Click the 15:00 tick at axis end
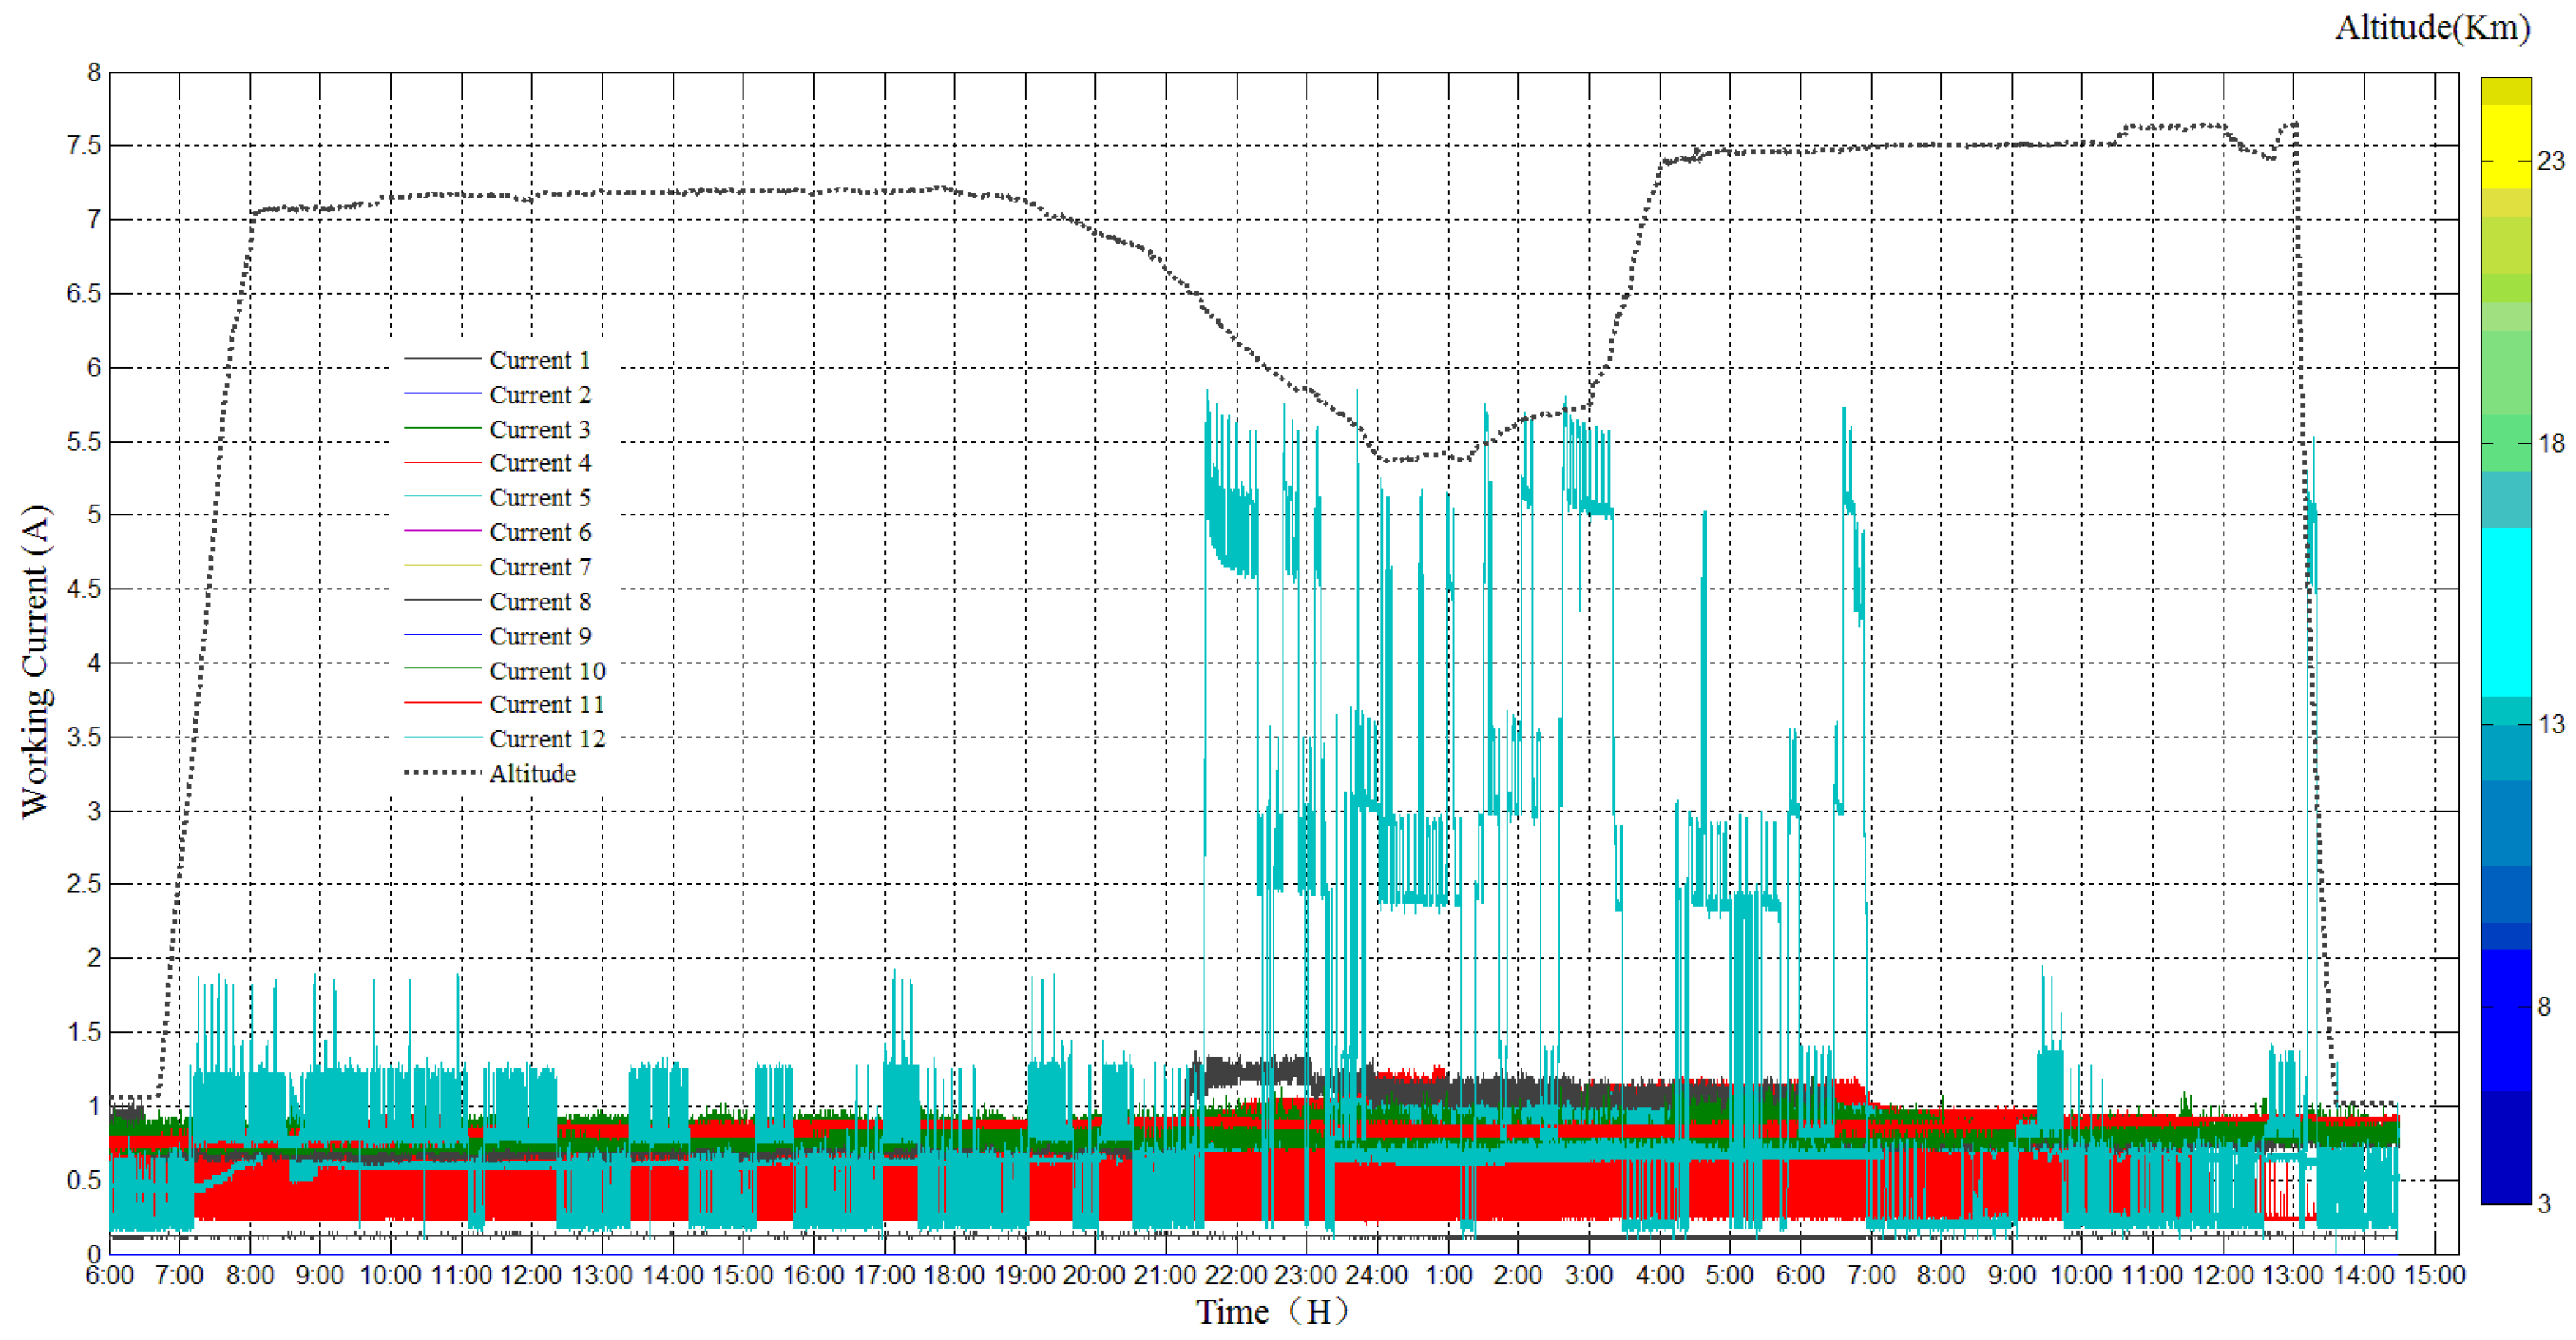This screenshot has height=1340, width=2576. pyautogui.click(x=2434, y=1277)
